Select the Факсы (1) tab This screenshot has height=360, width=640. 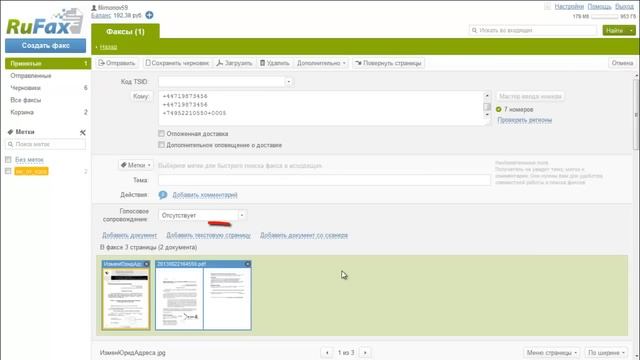point(125,31)
